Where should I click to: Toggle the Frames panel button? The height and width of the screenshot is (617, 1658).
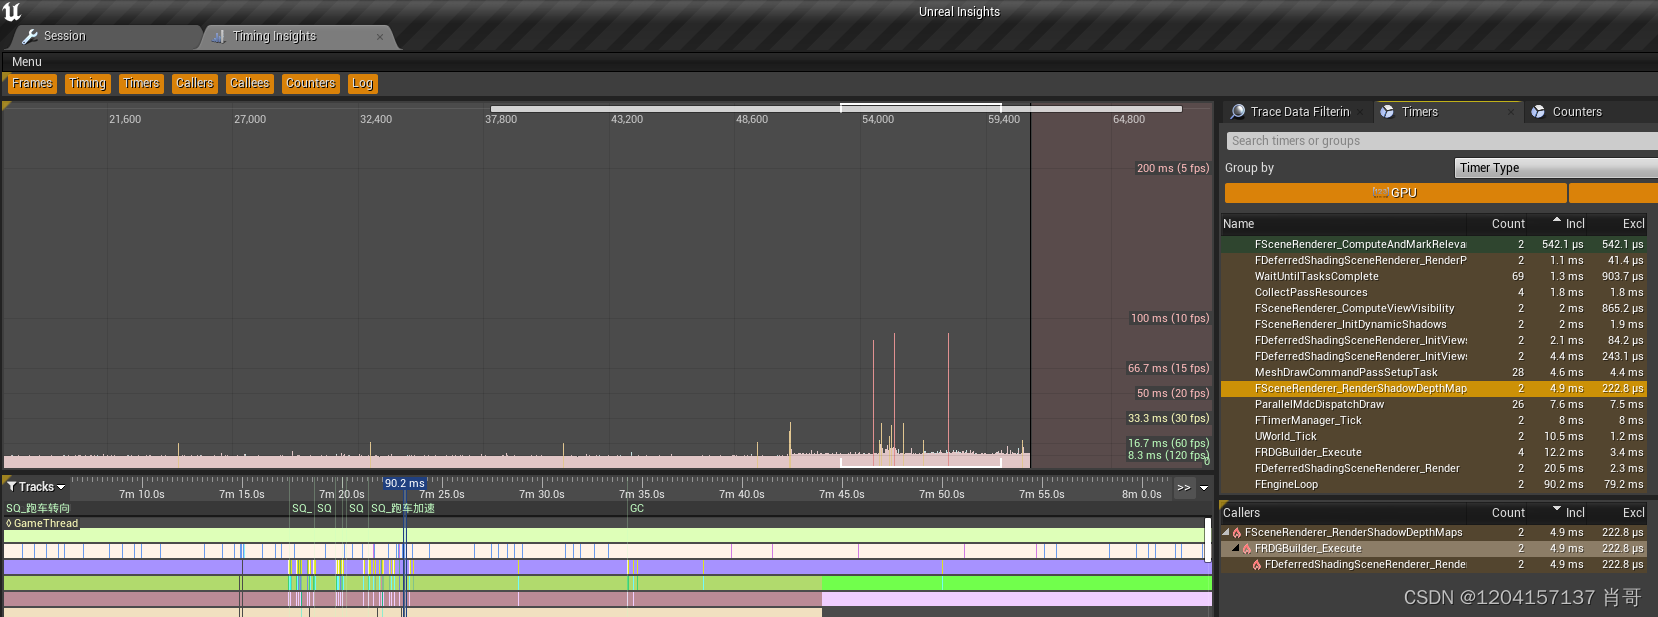tap(32, 84)
